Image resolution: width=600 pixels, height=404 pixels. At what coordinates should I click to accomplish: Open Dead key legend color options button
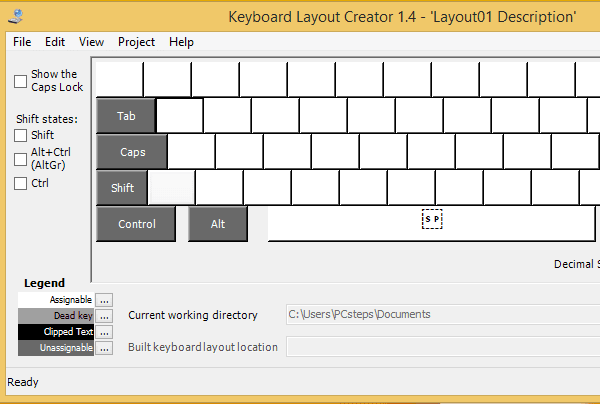[x=104, y=316]
